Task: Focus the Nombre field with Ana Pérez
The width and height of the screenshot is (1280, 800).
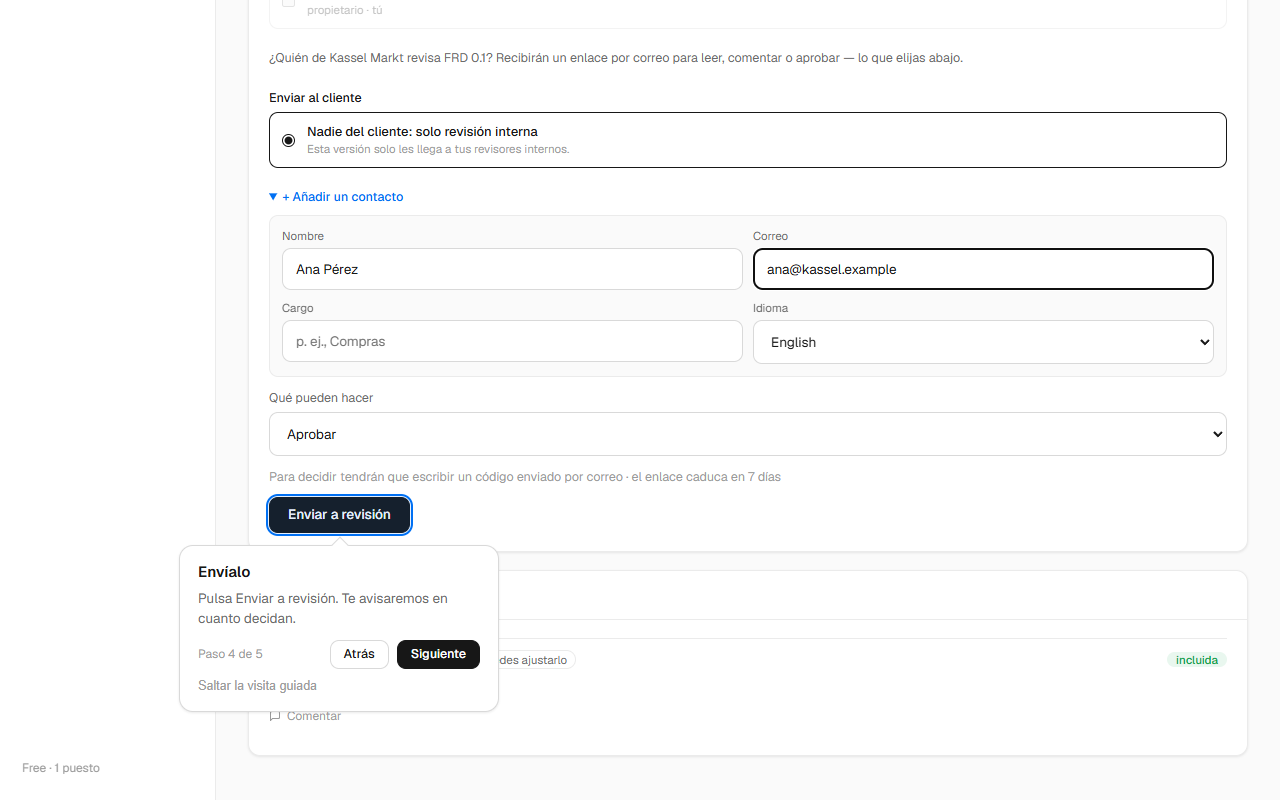Action: 512,269
